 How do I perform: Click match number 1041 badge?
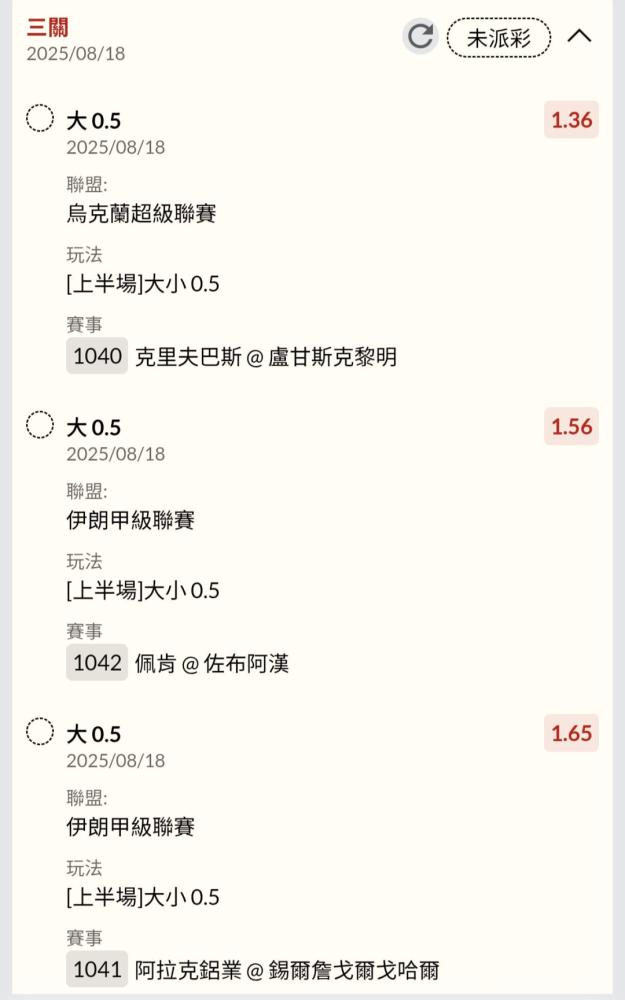(97, 969)
